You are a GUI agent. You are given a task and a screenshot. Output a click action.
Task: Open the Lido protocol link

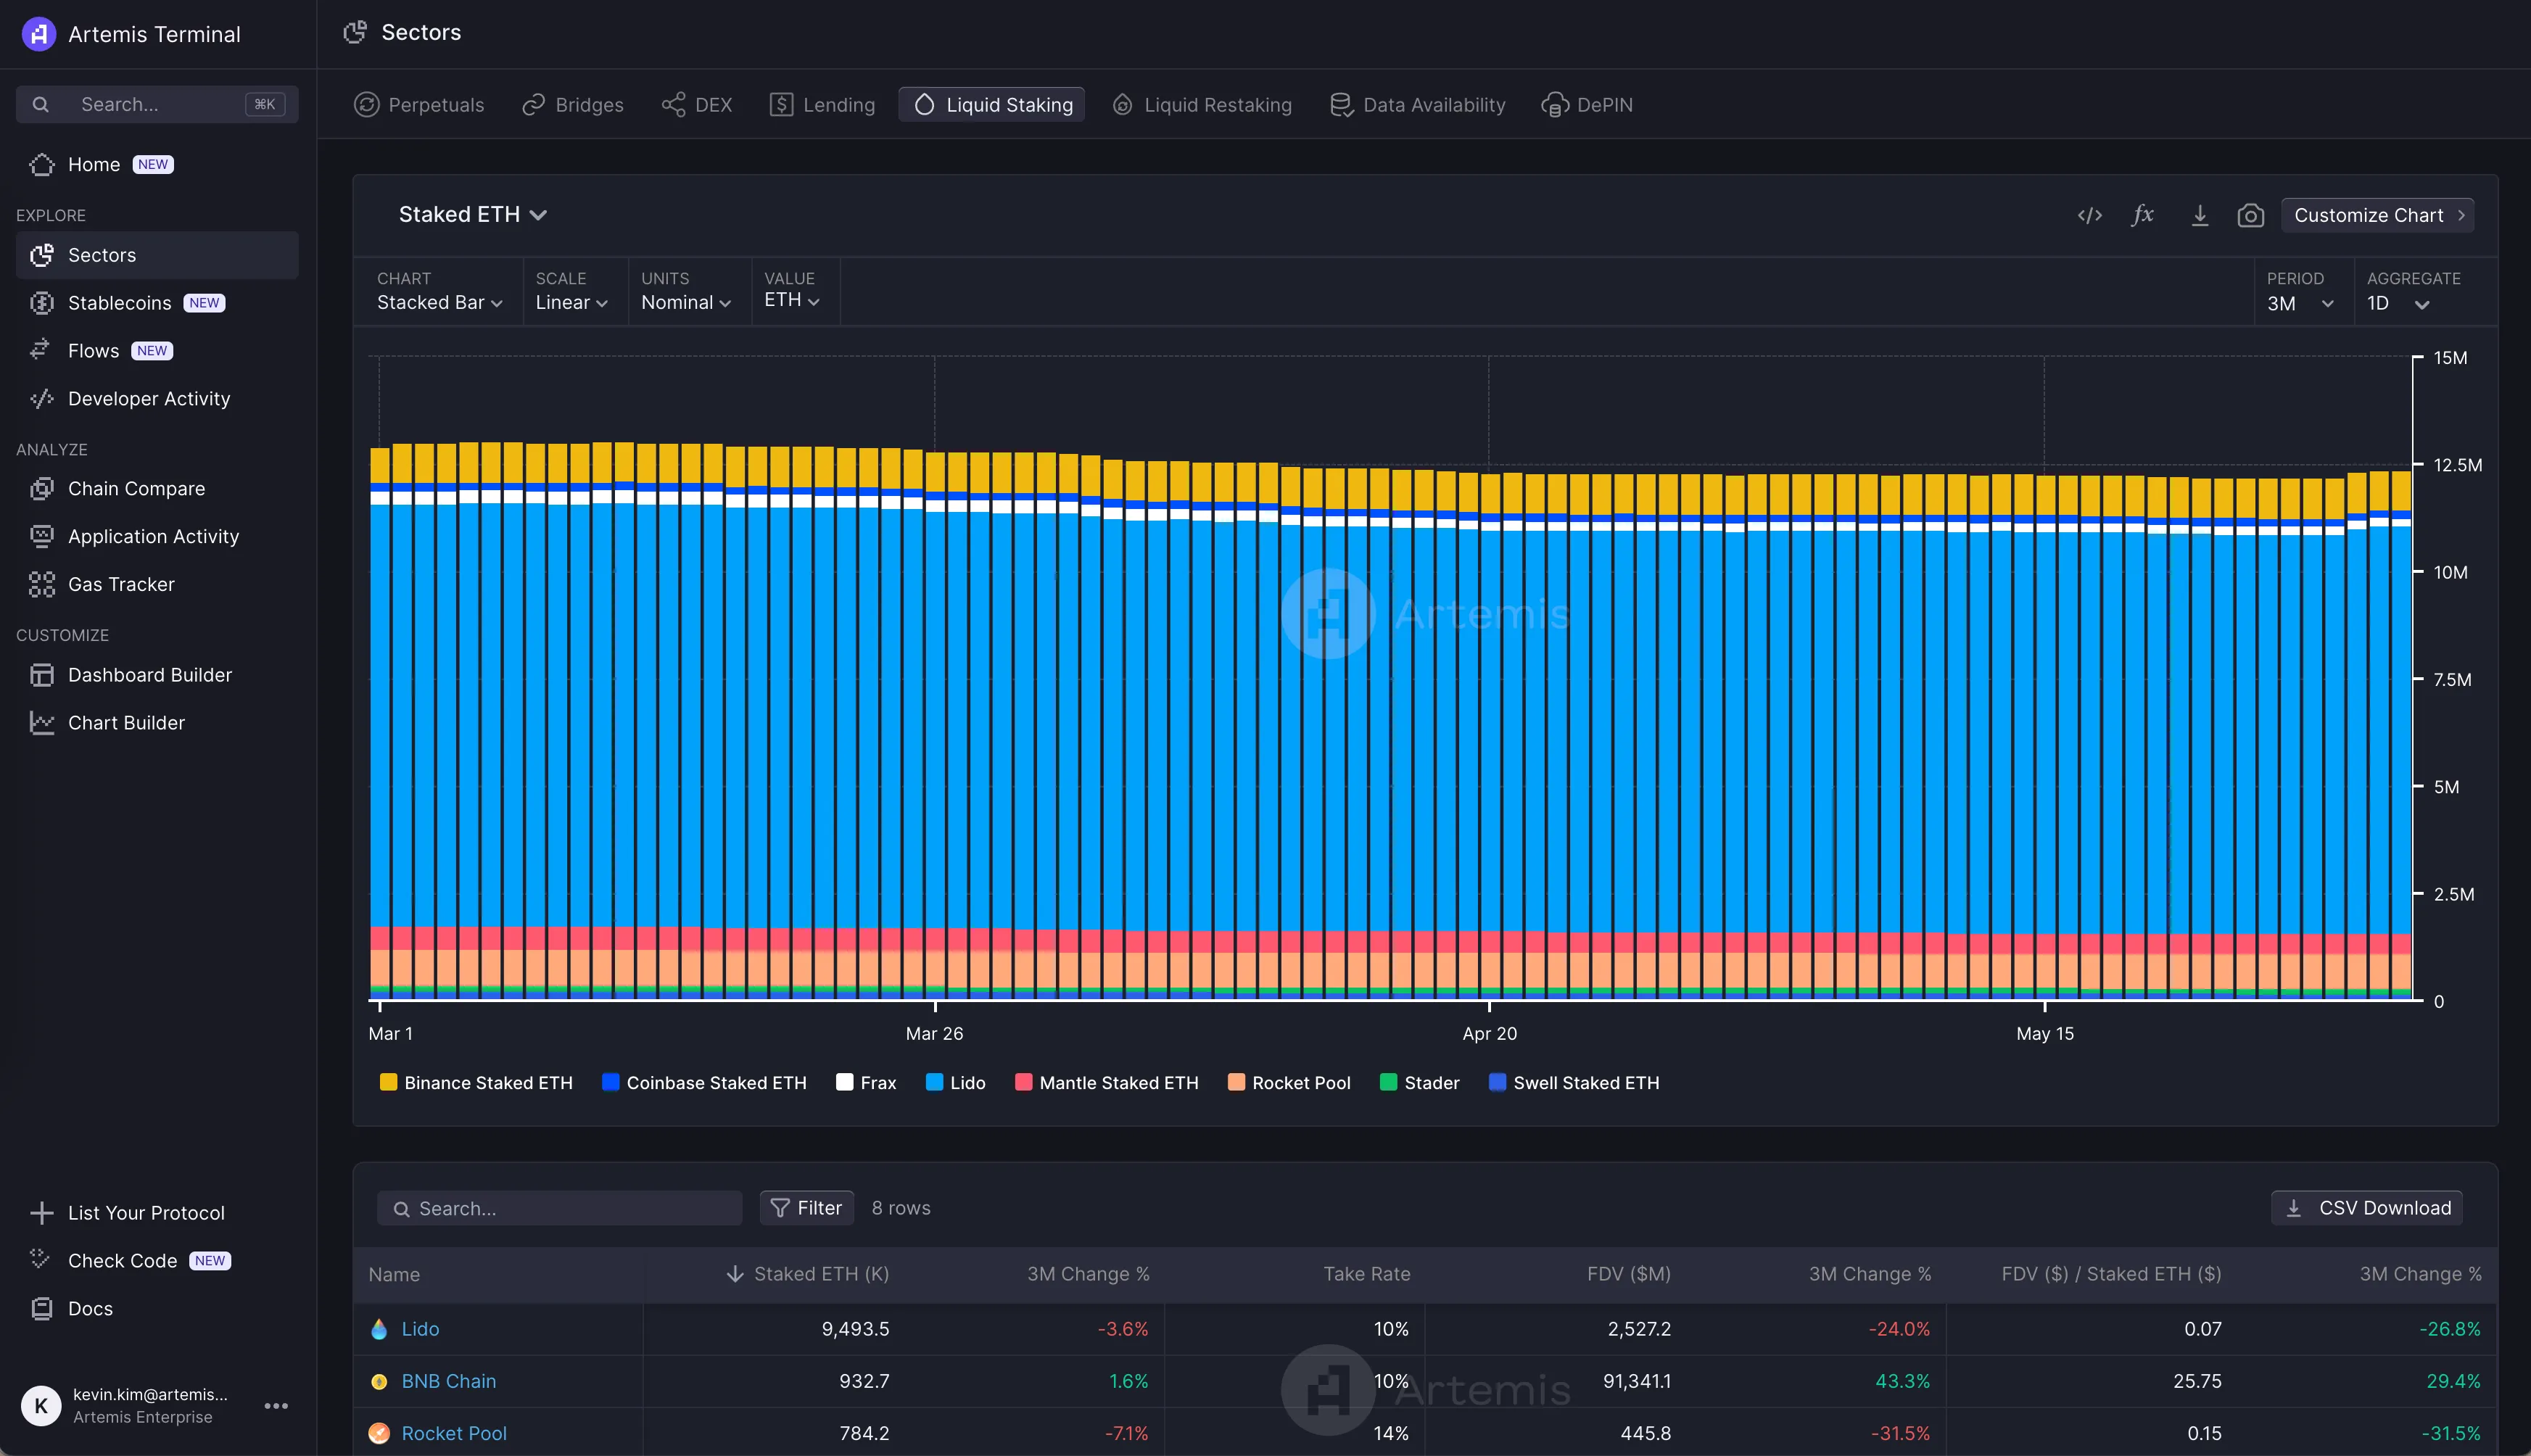click(x=420, y=1329)
